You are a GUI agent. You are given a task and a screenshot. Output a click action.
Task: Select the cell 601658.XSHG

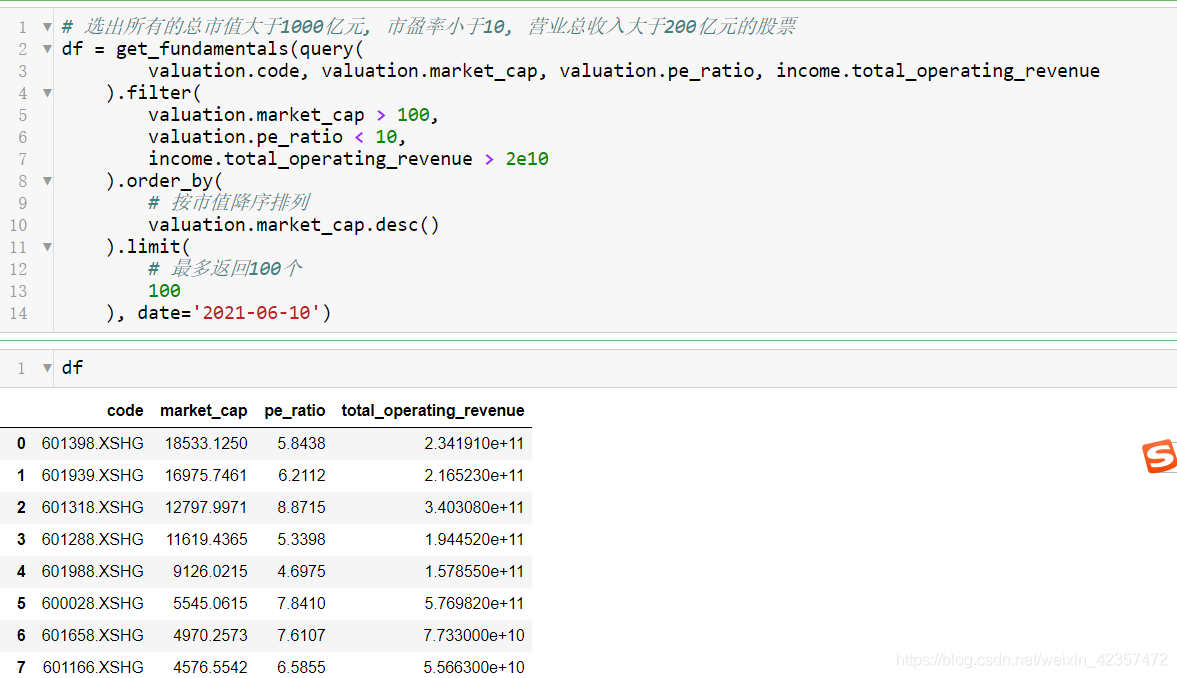(x=92, y=635)
